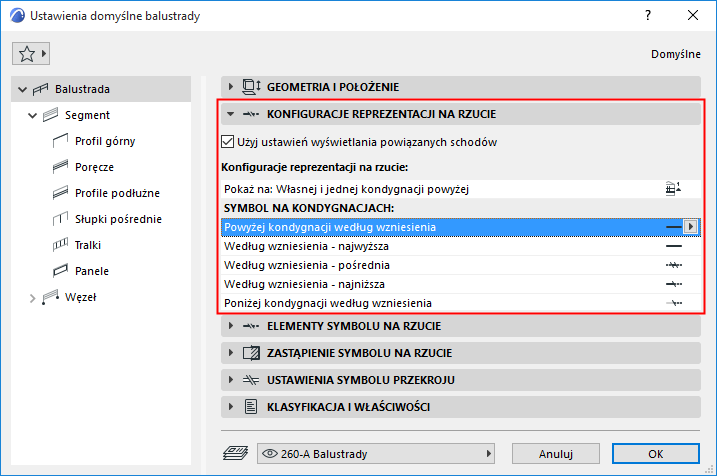Viewport: 717px width, 476px height.
Task: Expand the Ustawienia symbolu przekroju panel
Action: [x=230, y=380]
